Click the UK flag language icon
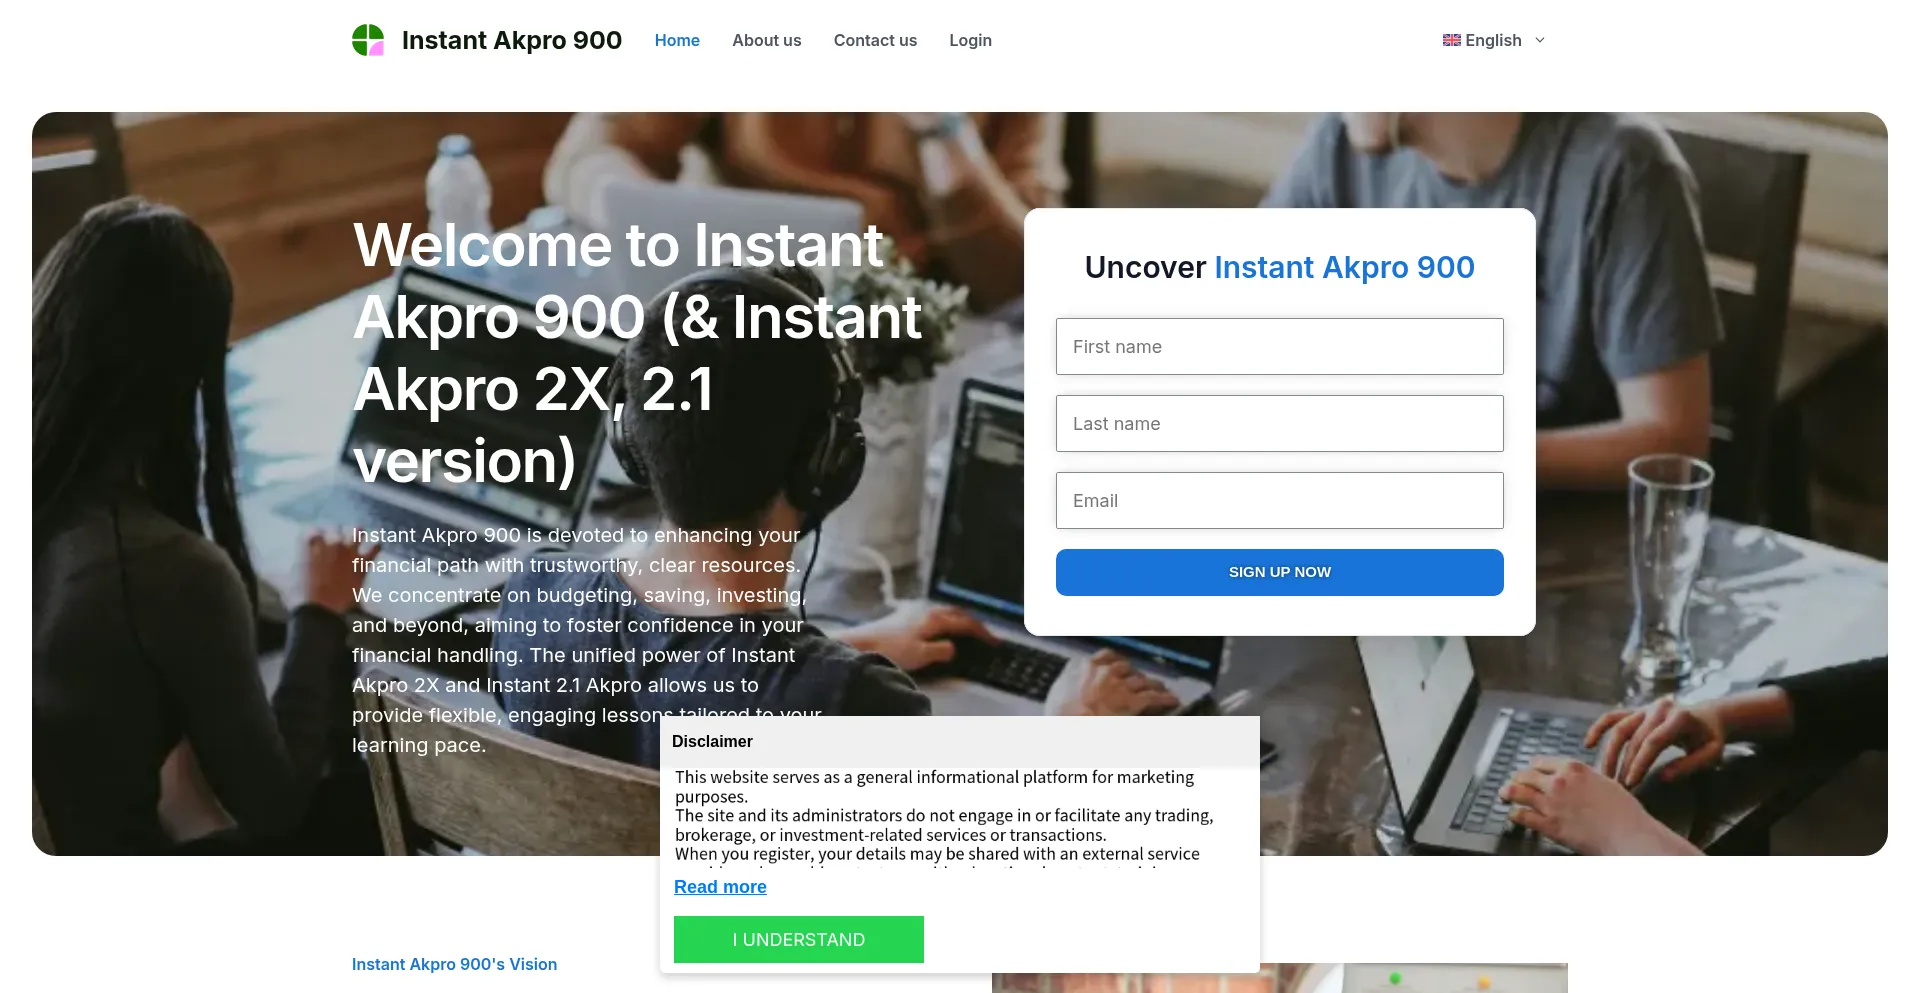Image resolution: width=1920 pixels, height=993 pixels. pos(1452,40)
